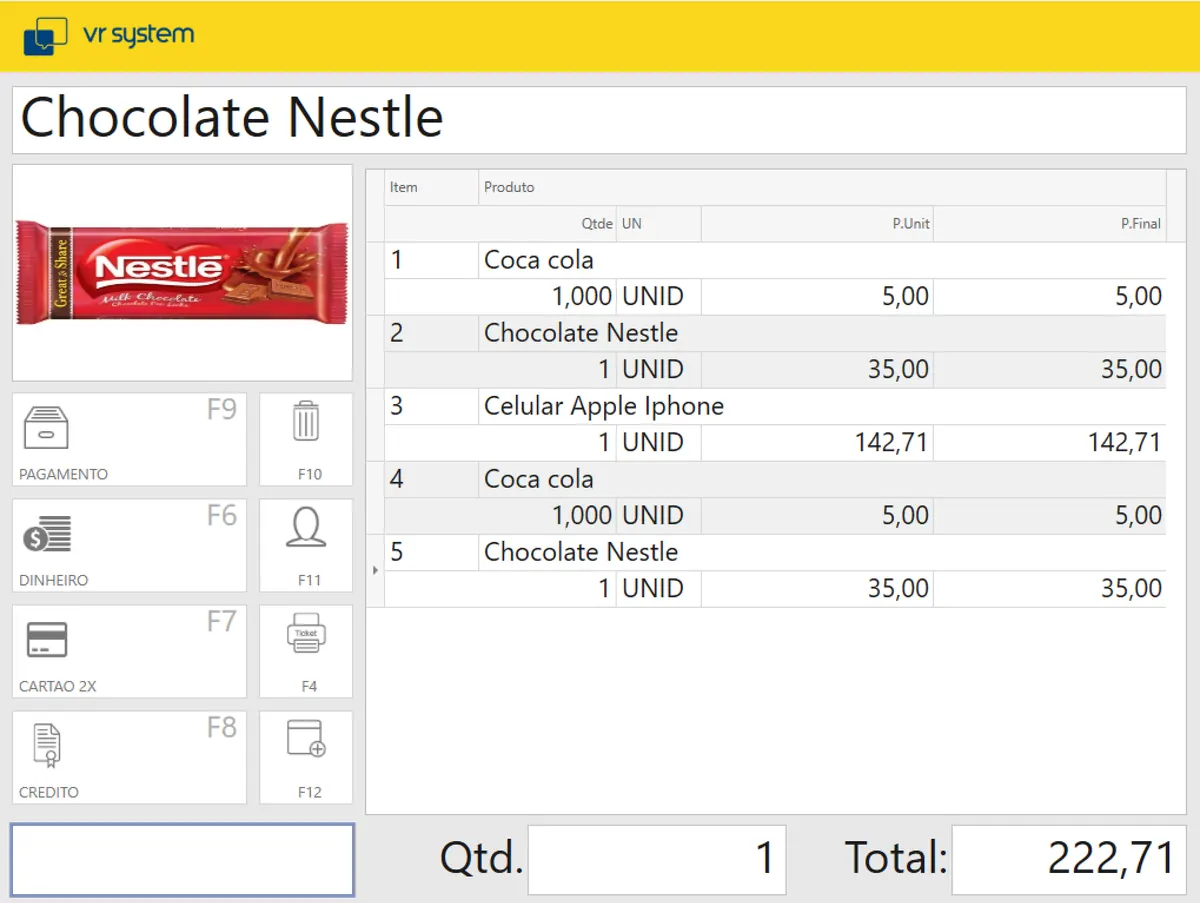Click the P.Unit column header
The height and width of the screenshot is (903, 1200).
[x=817, y=224]
